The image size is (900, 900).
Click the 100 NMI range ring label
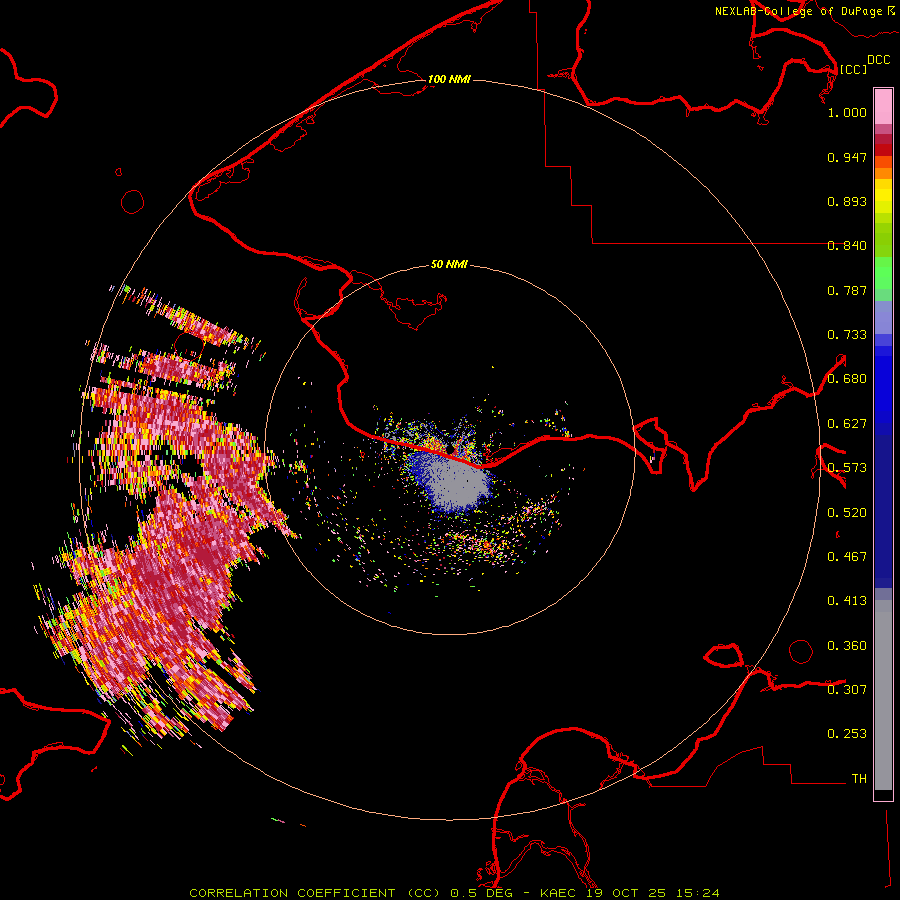point(449,79)
